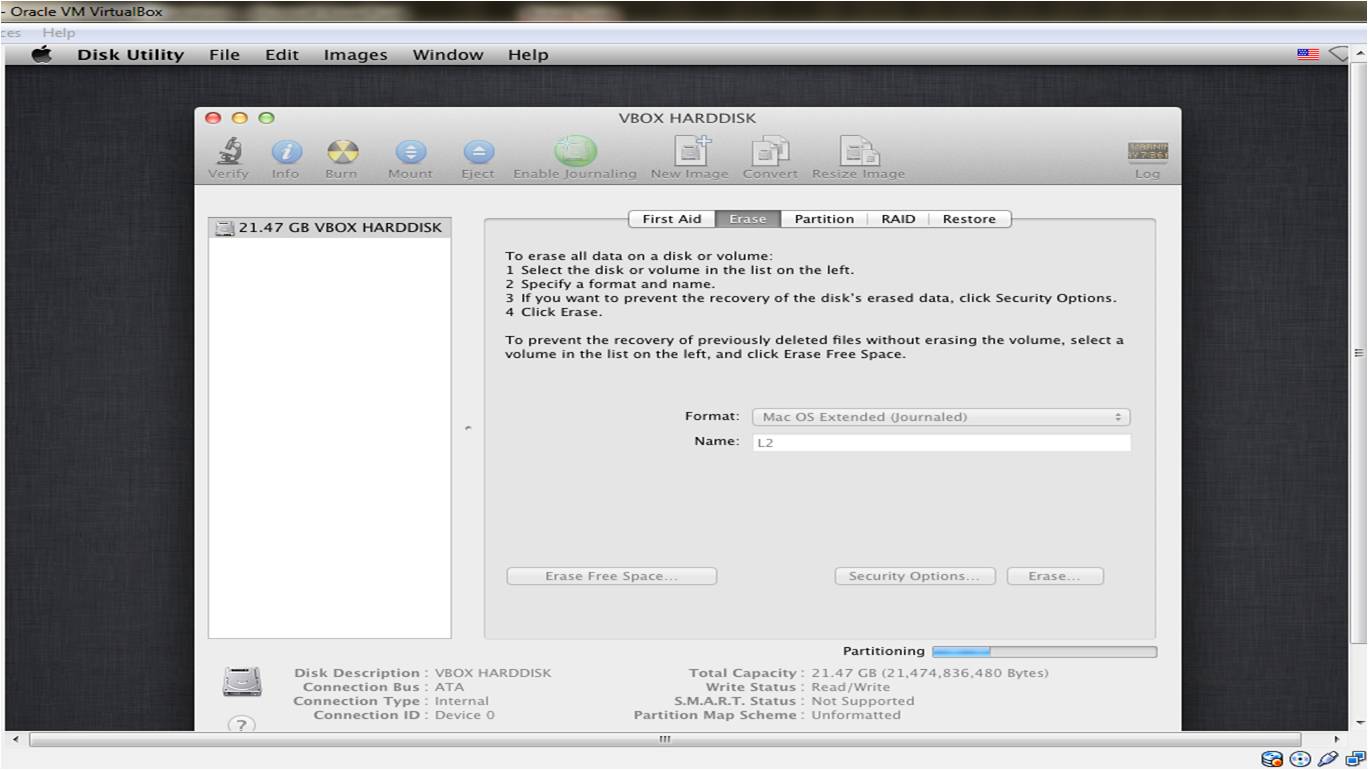Open the Log viewer icon

(1147, 152)
